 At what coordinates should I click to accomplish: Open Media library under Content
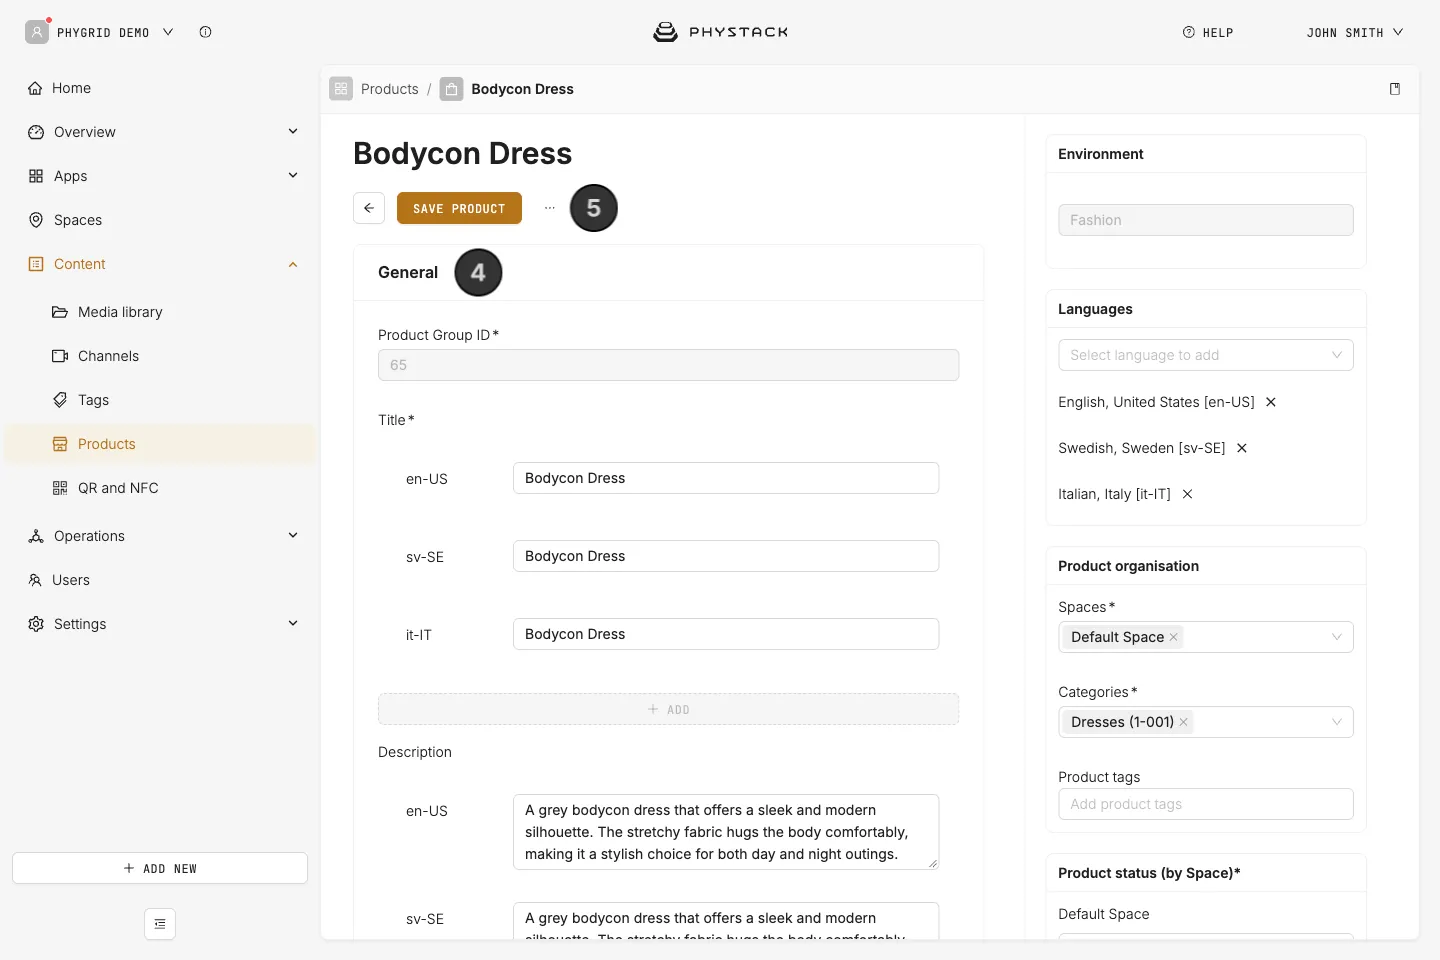tap(160, 312)
